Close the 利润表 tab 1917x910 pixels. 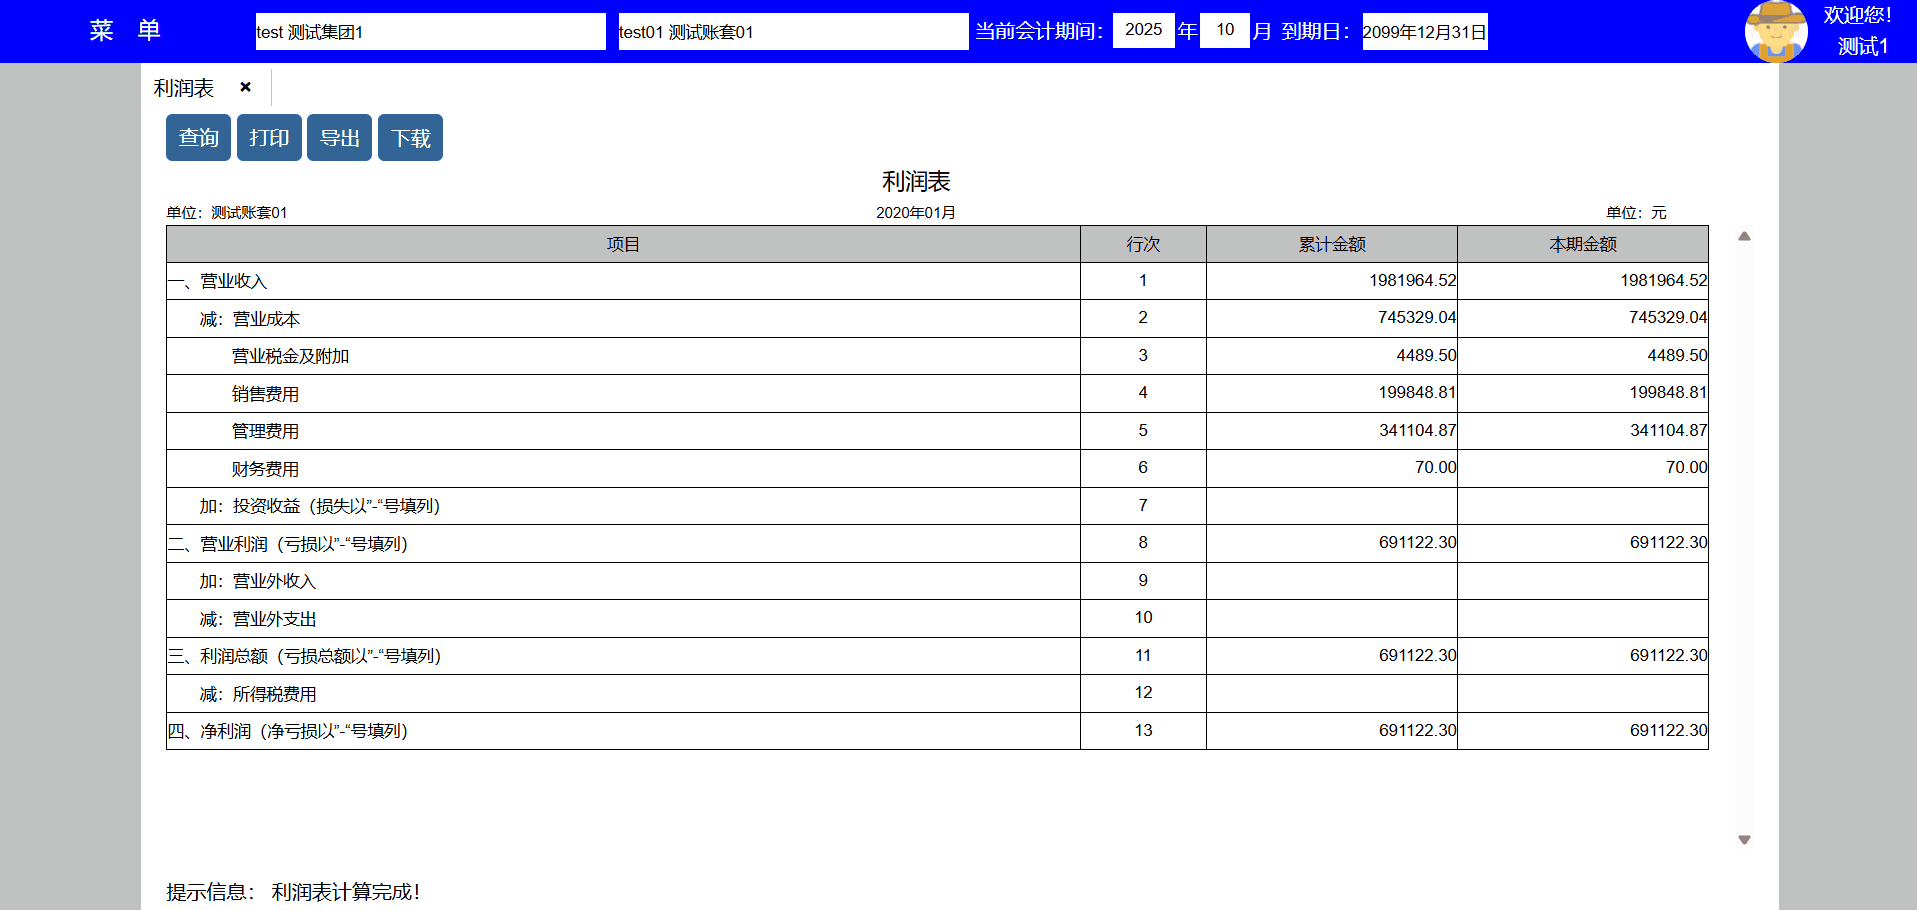coord(245,88)
